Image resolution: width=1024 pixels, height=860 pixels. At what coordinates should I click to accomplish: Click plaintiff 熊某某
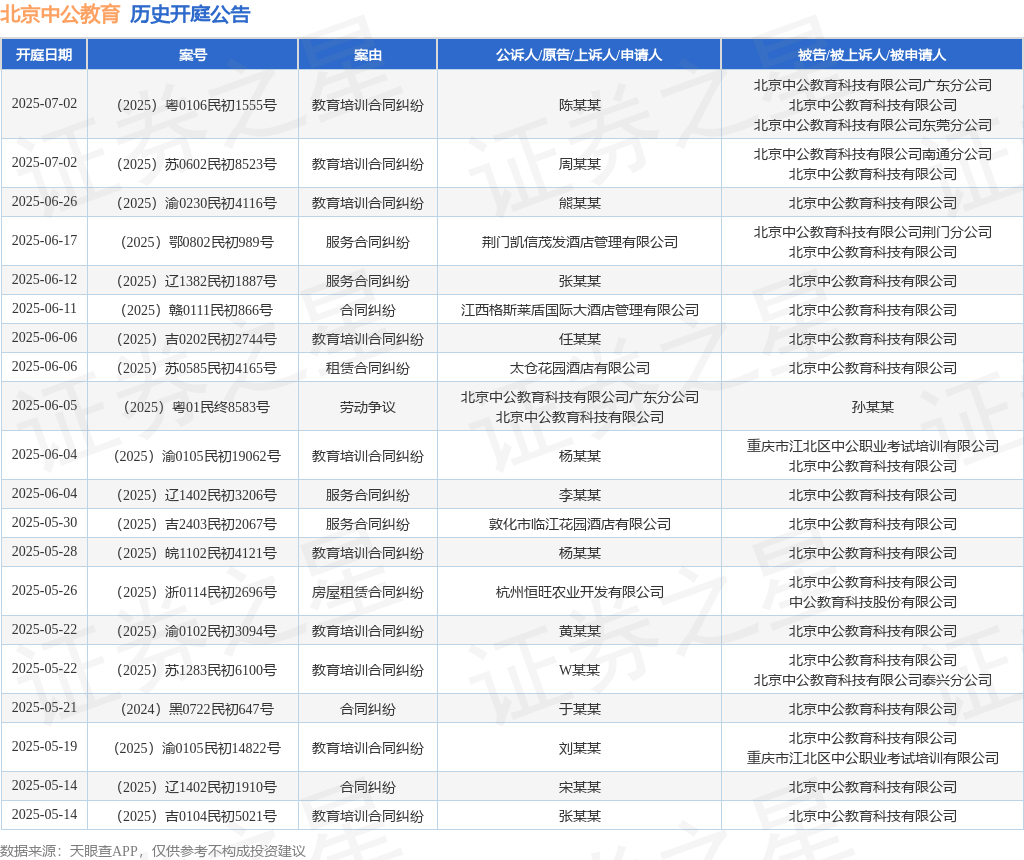tap(579, 203)
